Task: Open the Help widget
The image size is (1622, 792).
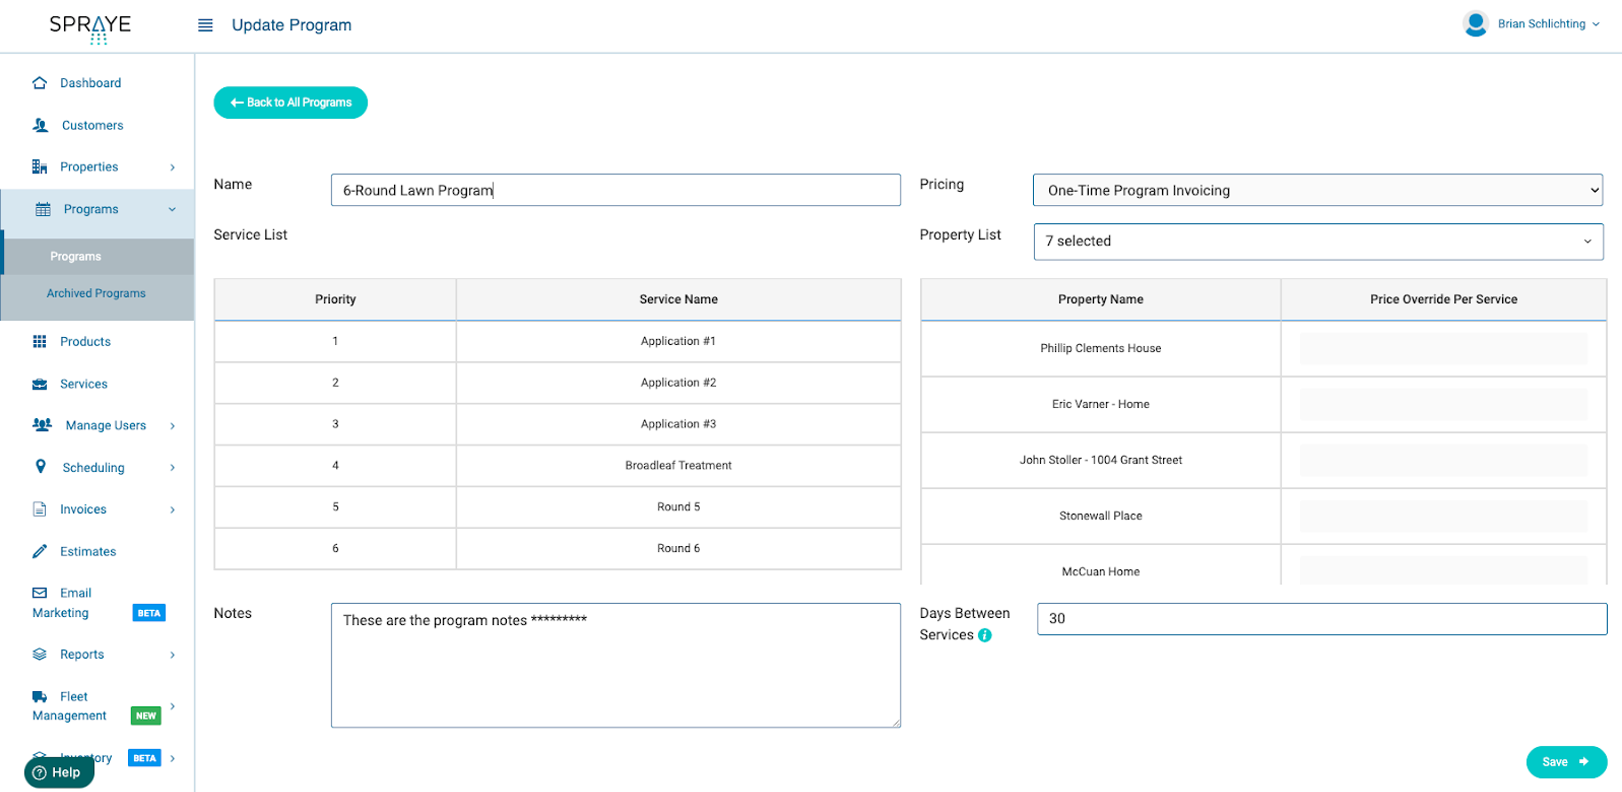Action: (59, 772)
